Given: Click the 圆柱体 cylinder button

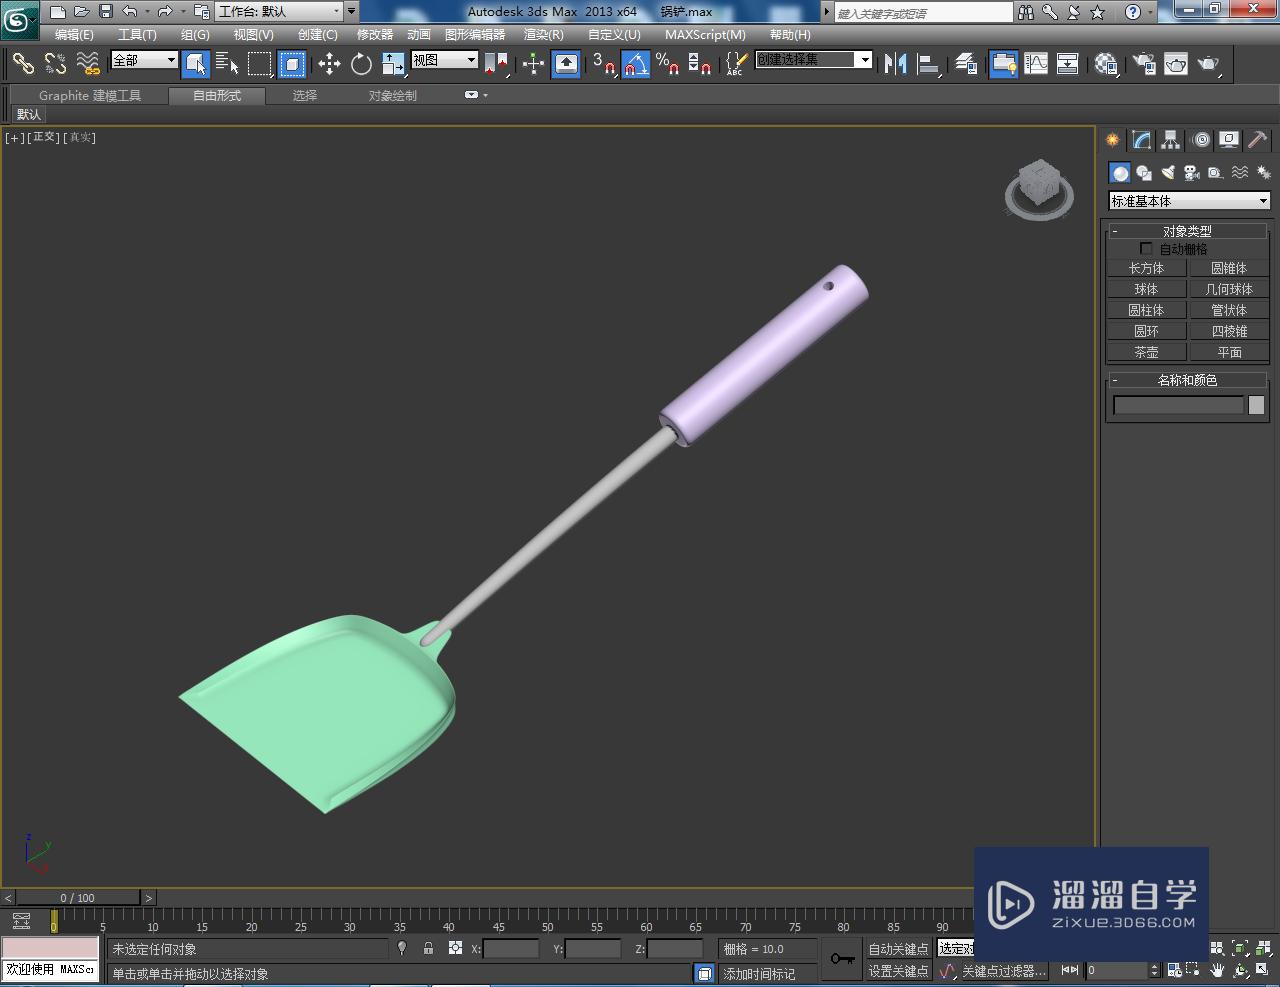Looking at the screenshot, I should [x=1147, y=310].
